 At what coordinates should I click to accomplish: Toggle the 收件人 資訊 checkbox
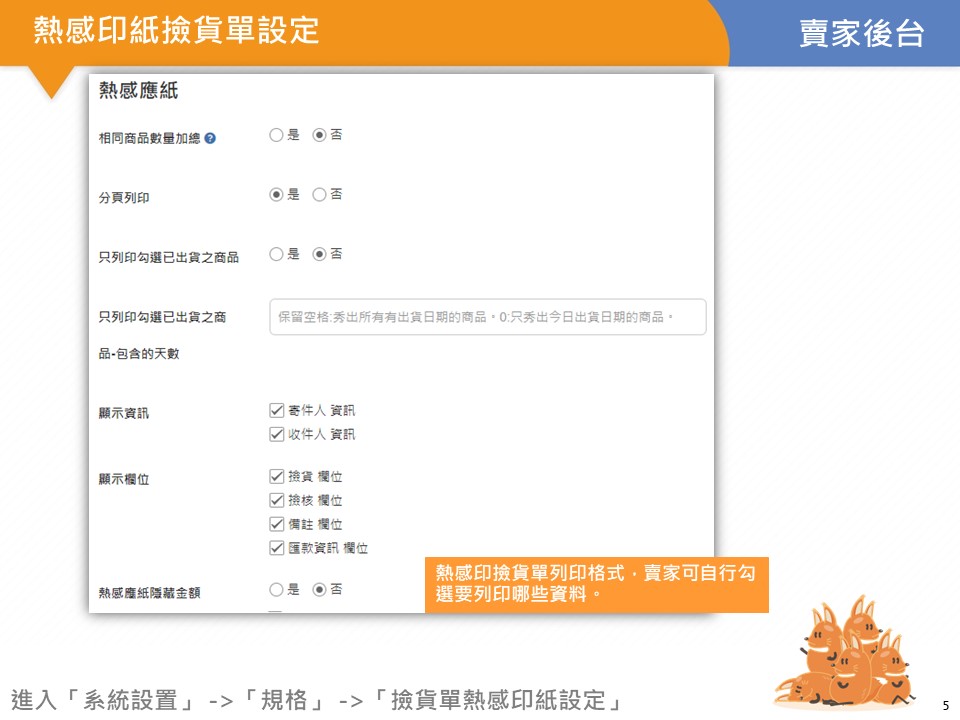click(x=278, y=434)
